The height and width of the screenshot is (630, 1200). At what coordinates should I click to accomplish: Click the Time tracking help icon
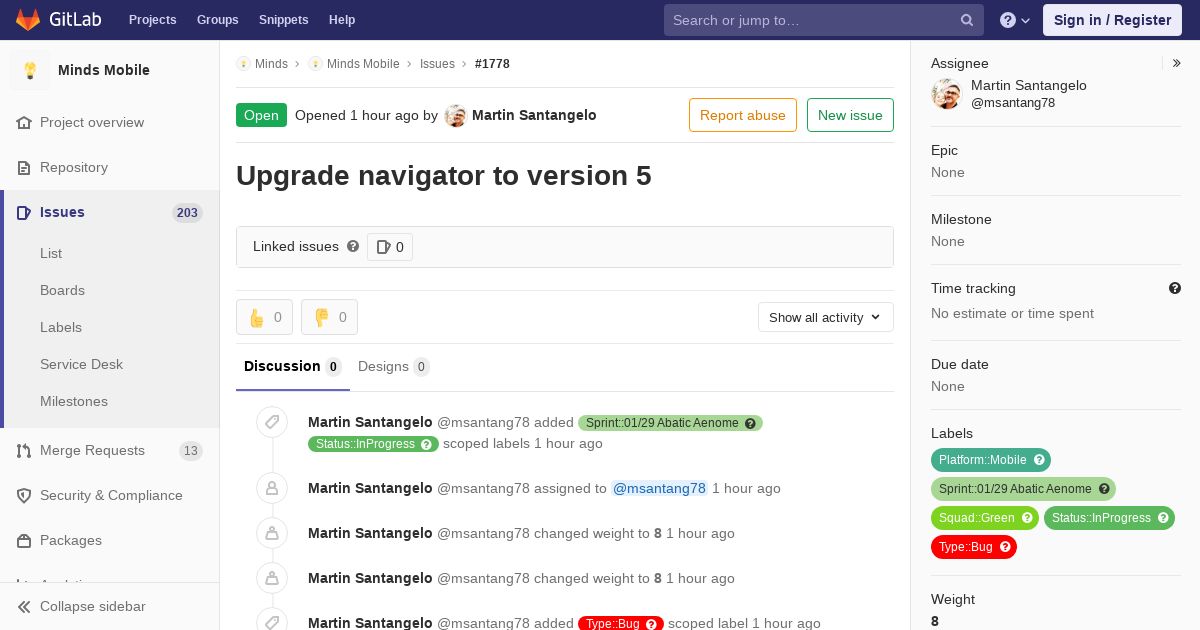tap(1175, 288)
